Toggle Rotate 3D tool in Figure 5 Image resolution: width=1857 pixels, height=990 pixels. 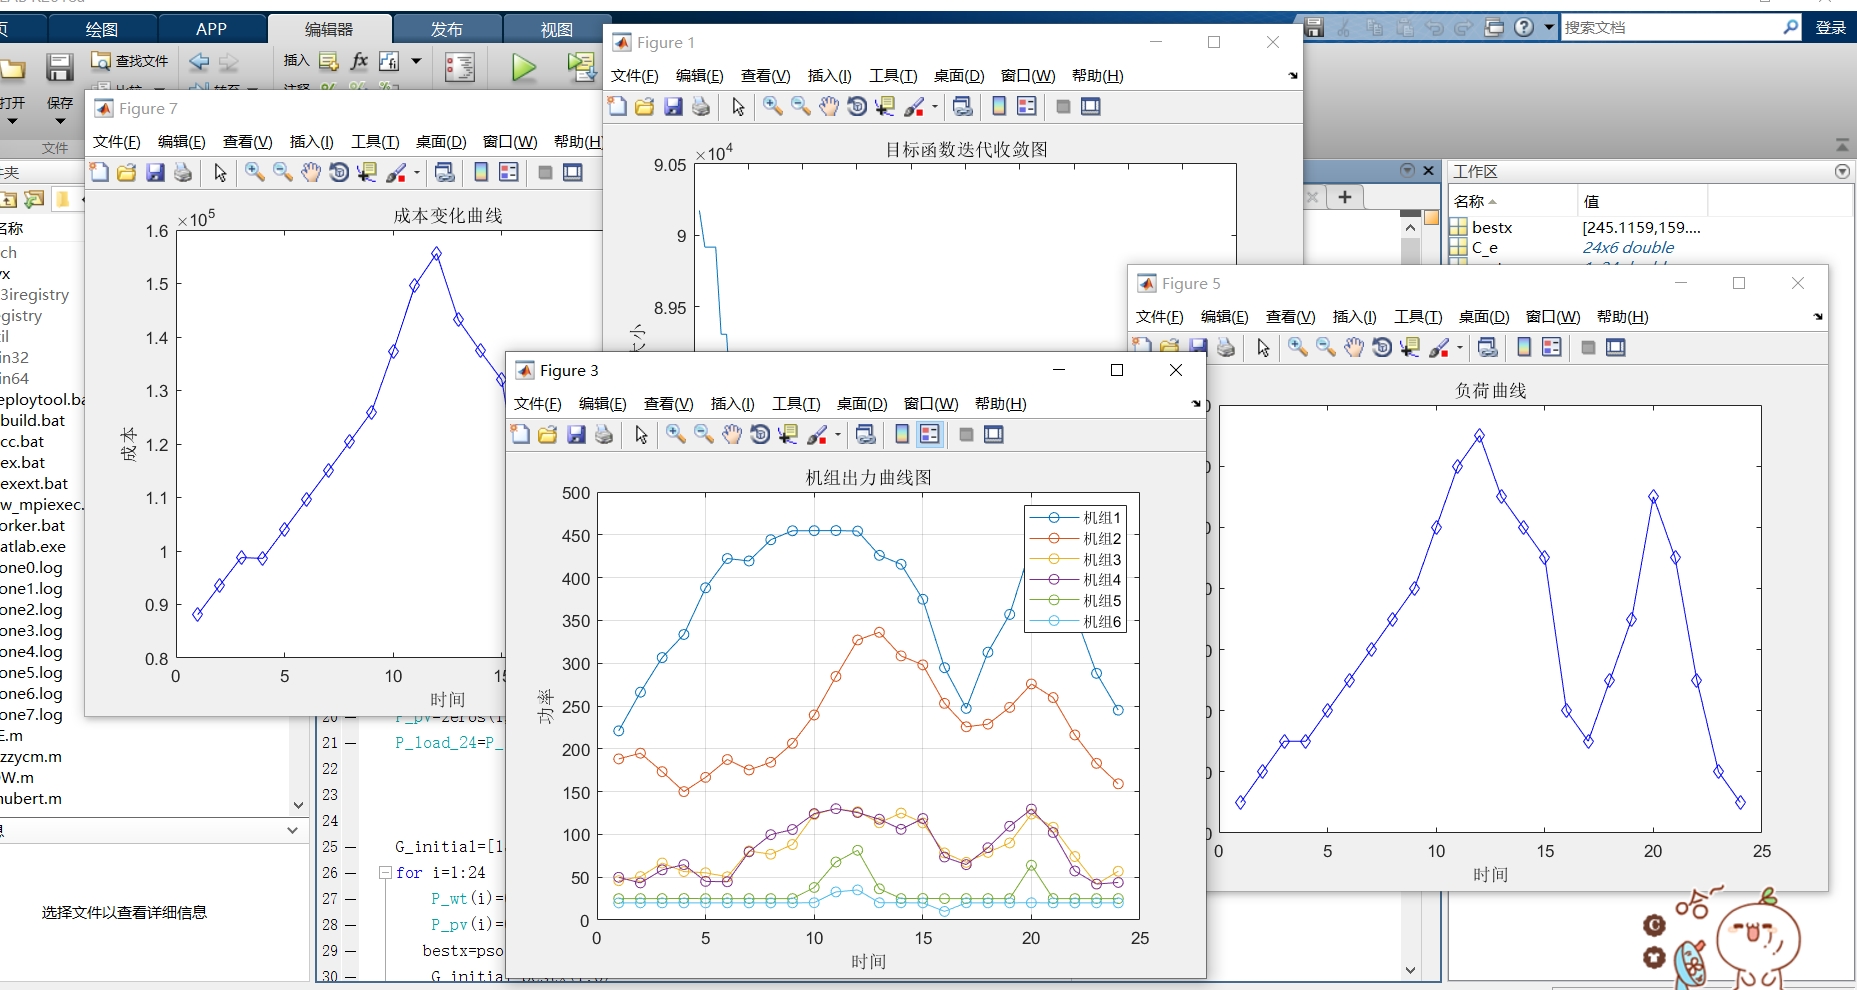[1382, 347]
